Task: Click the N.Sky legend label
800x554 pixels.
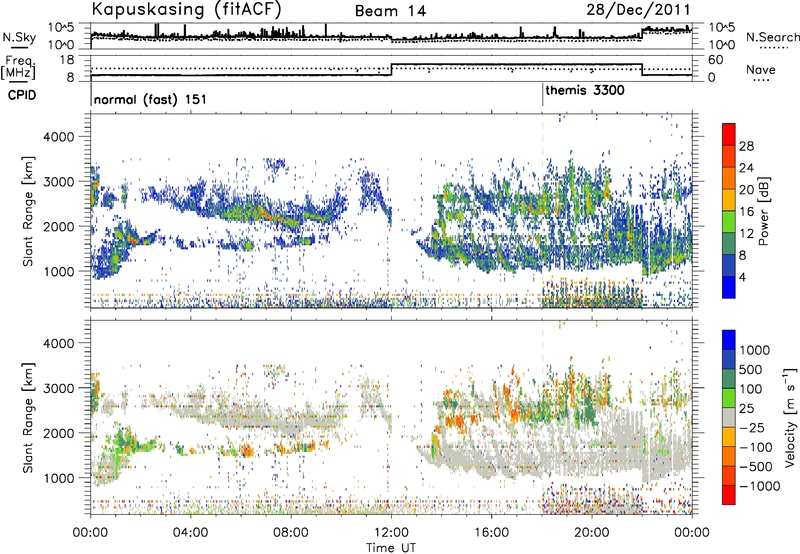Action: (19, 37)
